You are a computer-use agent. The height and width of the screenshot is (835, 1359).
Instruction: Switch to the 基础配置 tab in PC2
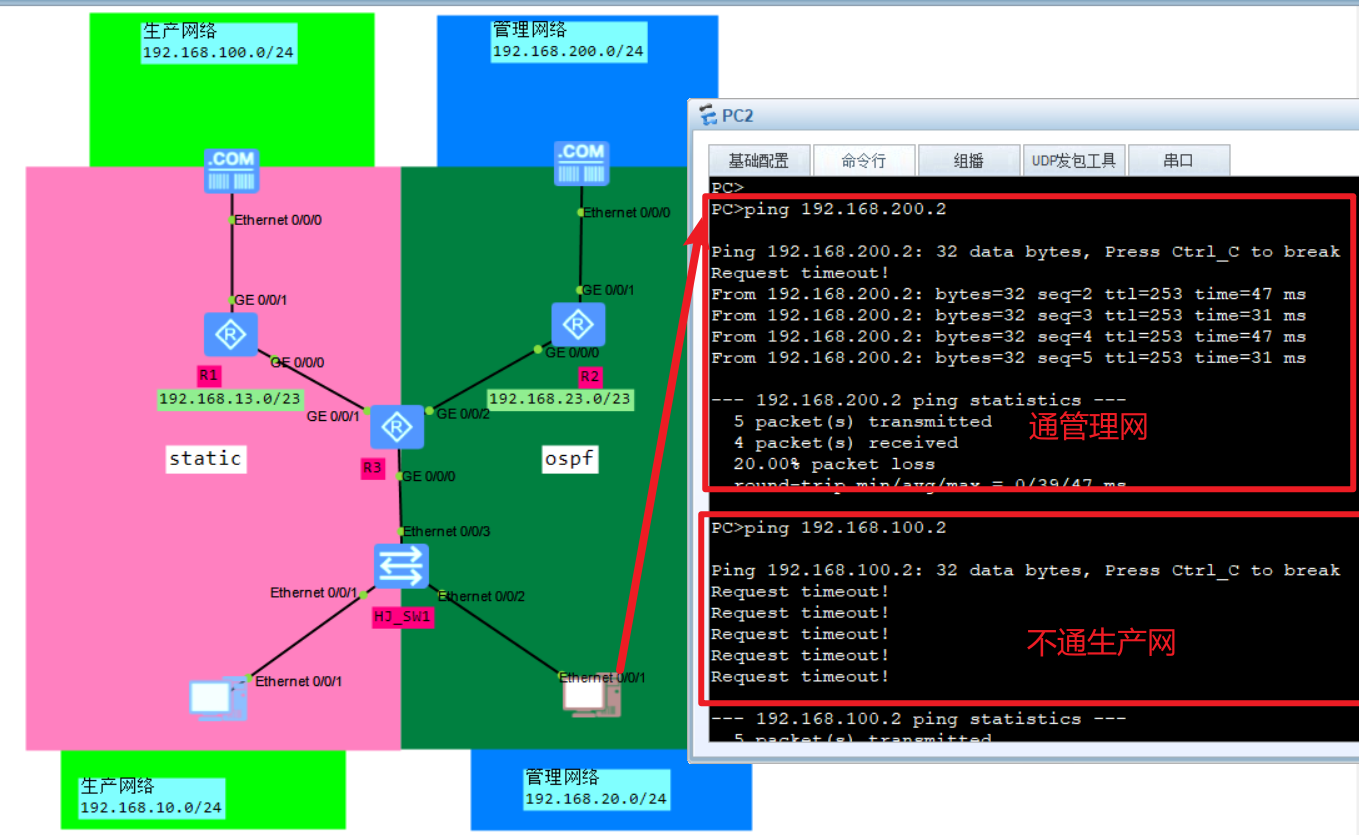click(x=760, y=160)
